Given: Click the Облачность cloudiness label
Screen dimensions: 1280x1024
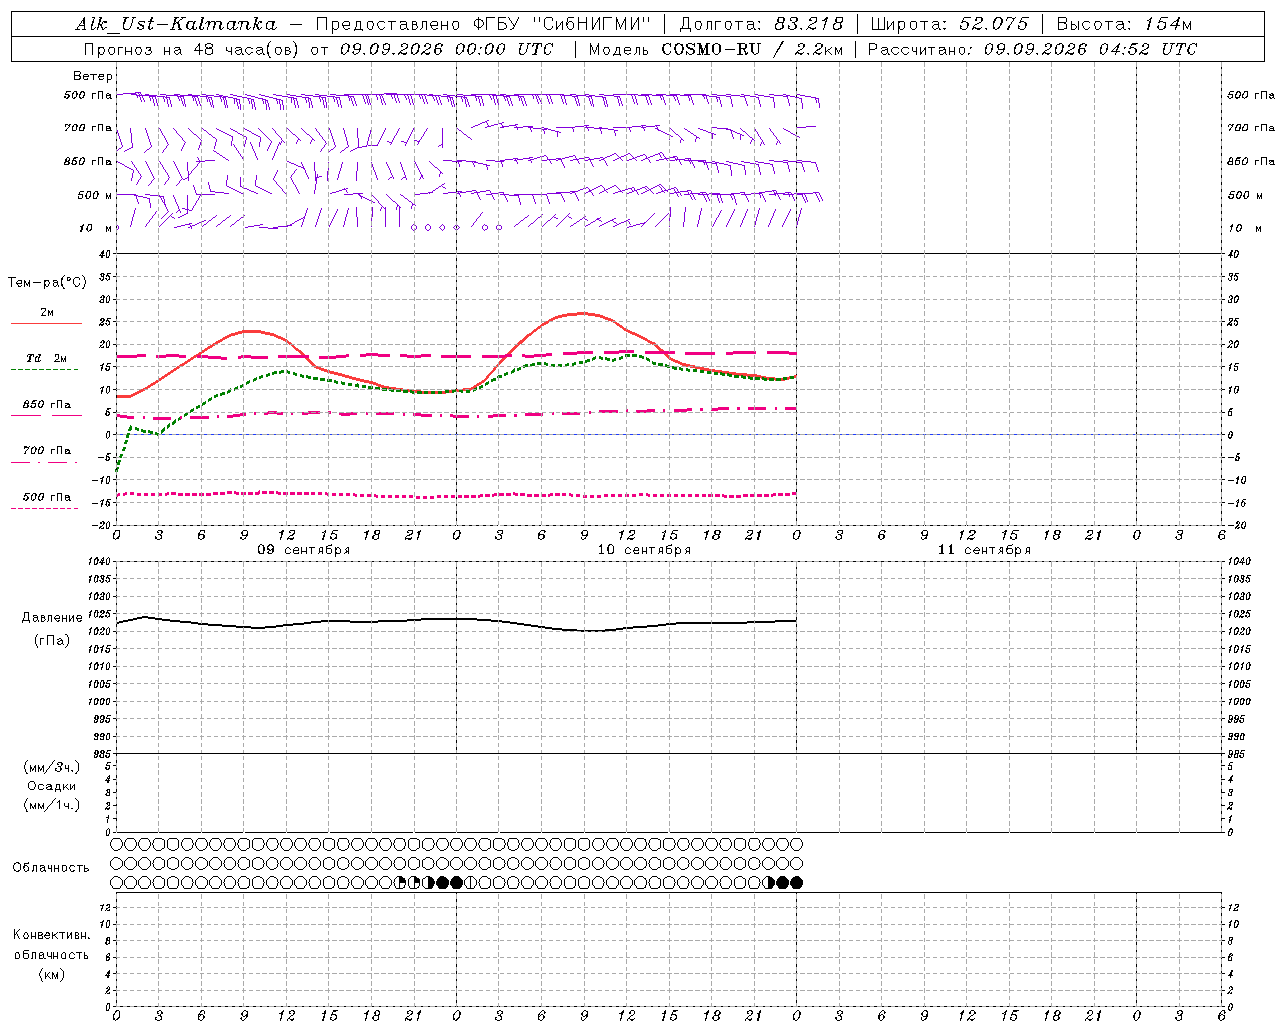Looking at the screenshot, I should coord(51,868).
